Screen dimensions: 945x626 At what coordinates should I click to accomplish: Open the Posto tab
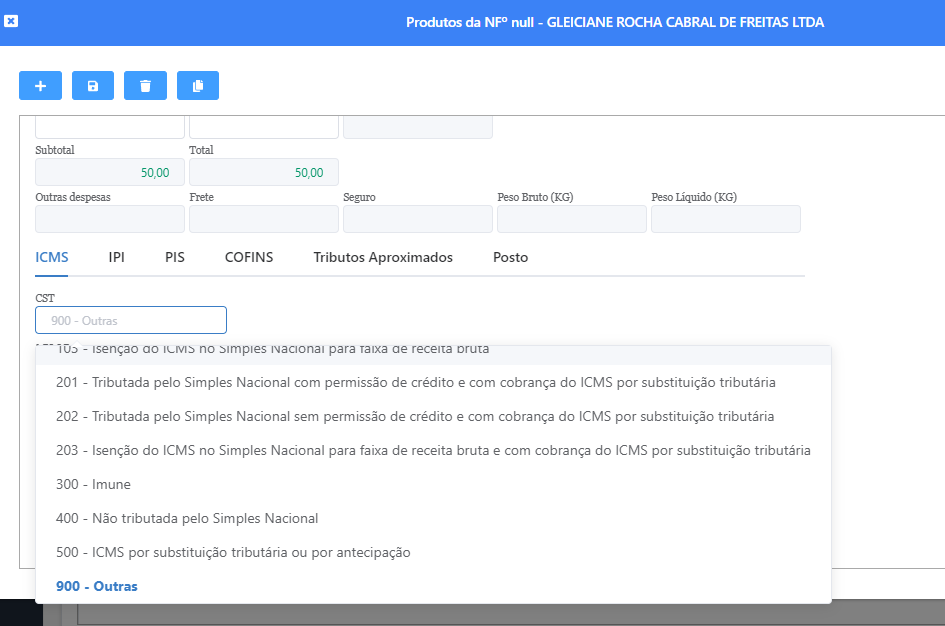(510, 257)
